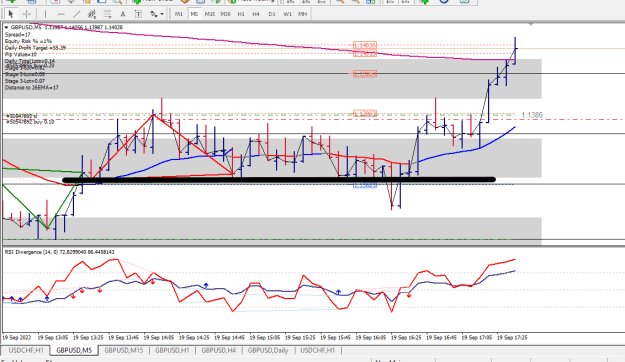
Task: Click the 'Daily Profit Target' text
Action: (35, 48)
